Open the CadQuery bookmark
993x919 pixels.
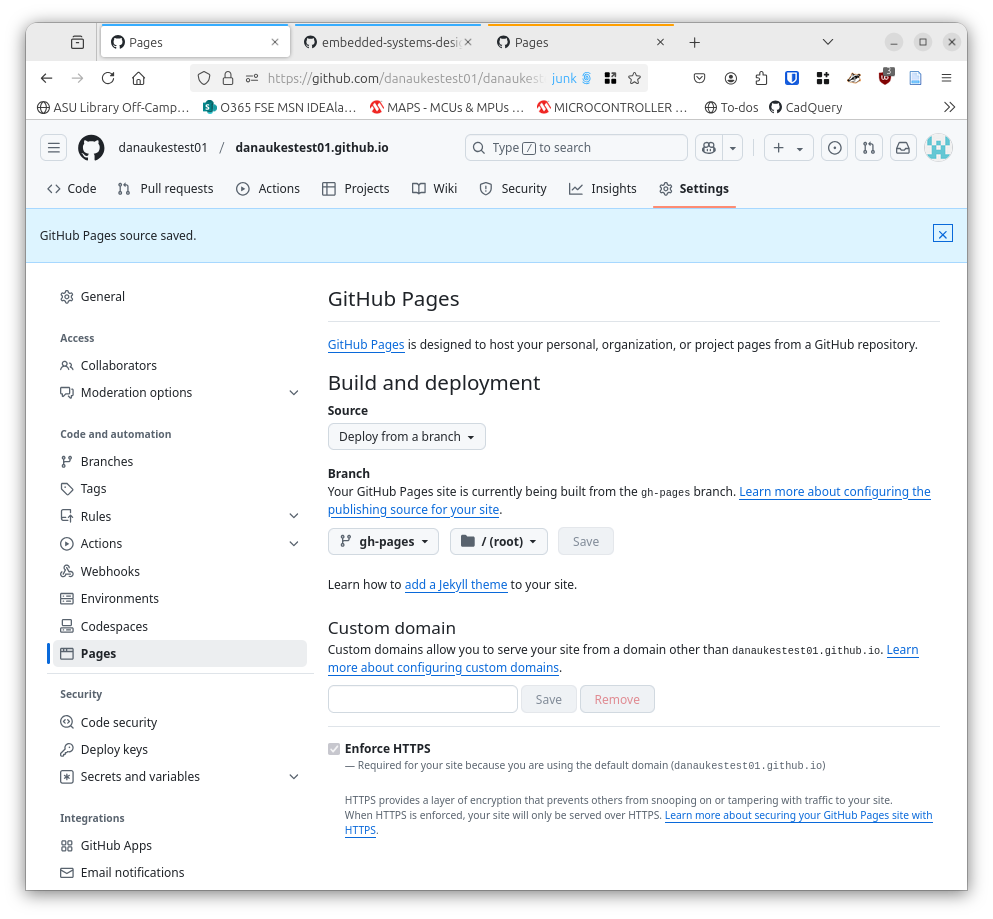806,107
